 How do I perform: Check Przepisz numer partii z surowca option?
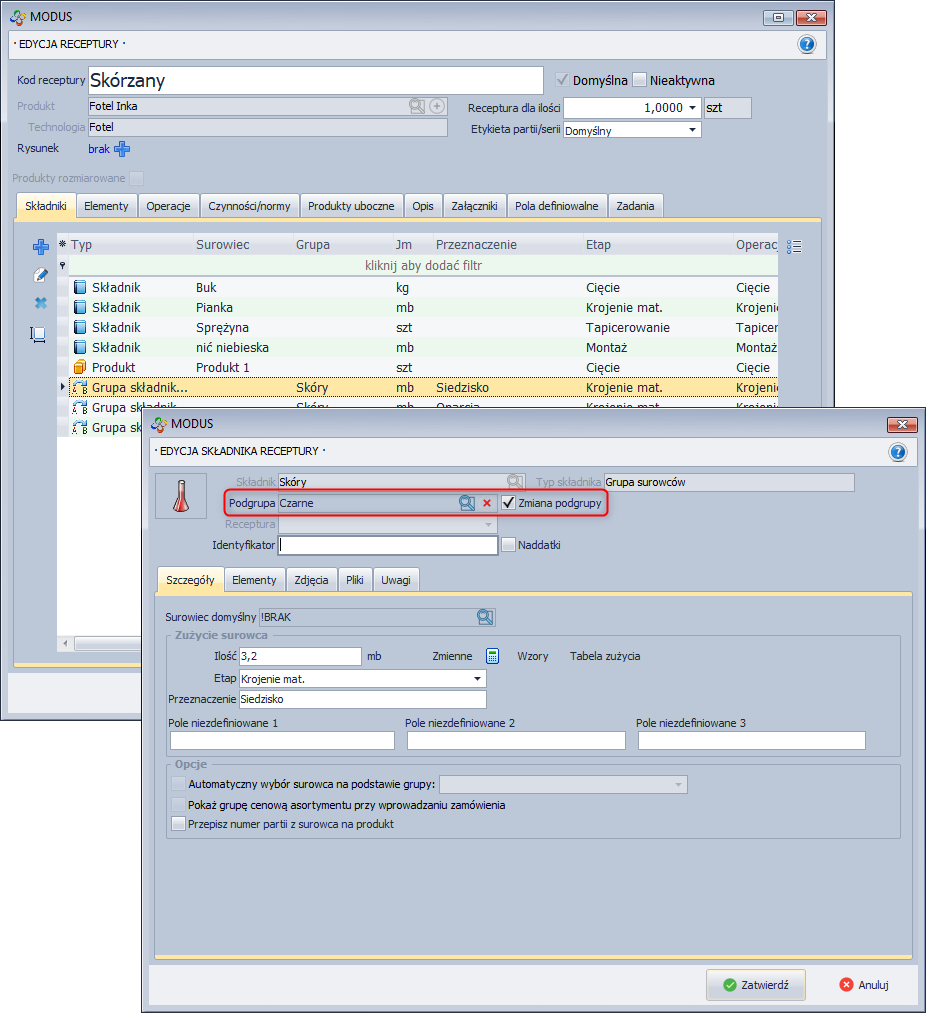pos(179,824)
